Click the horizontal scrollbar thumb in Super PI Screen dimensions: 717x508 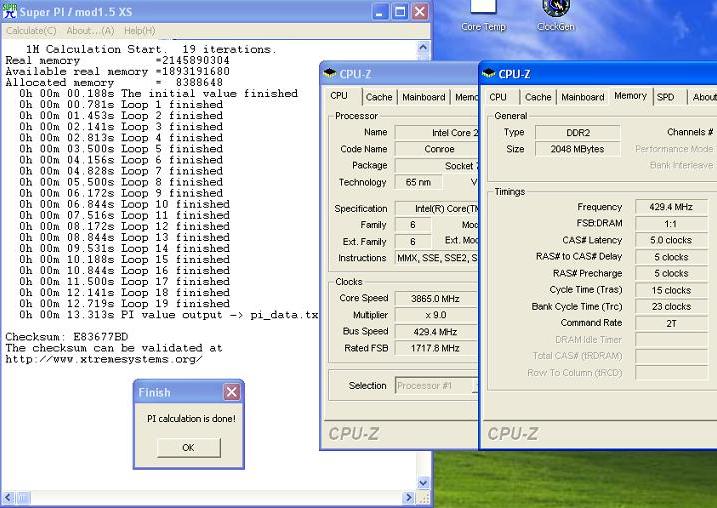pos(23,497)
